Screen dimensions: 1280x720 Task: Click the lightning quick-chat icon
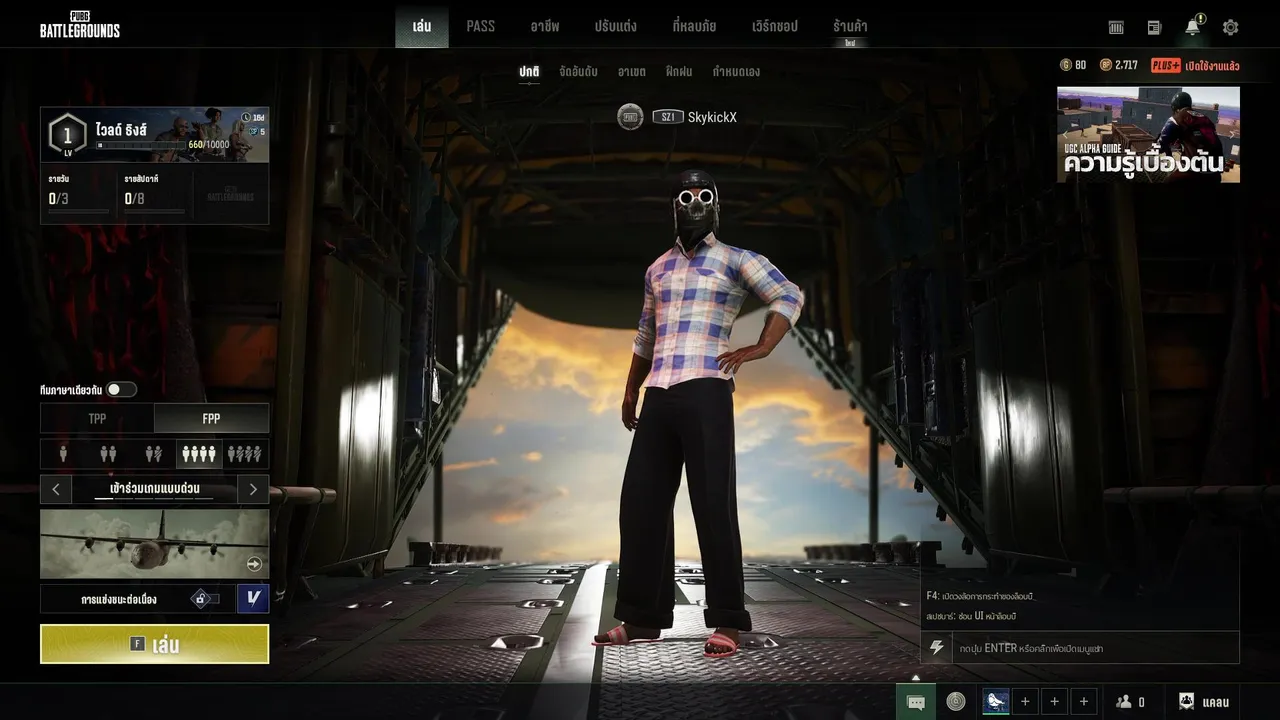937,648
